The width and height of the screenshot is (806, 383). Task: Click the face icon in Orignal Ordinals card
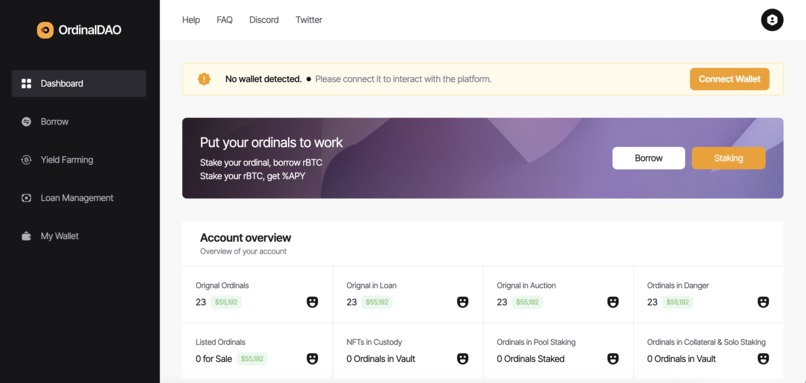point(312,302)
